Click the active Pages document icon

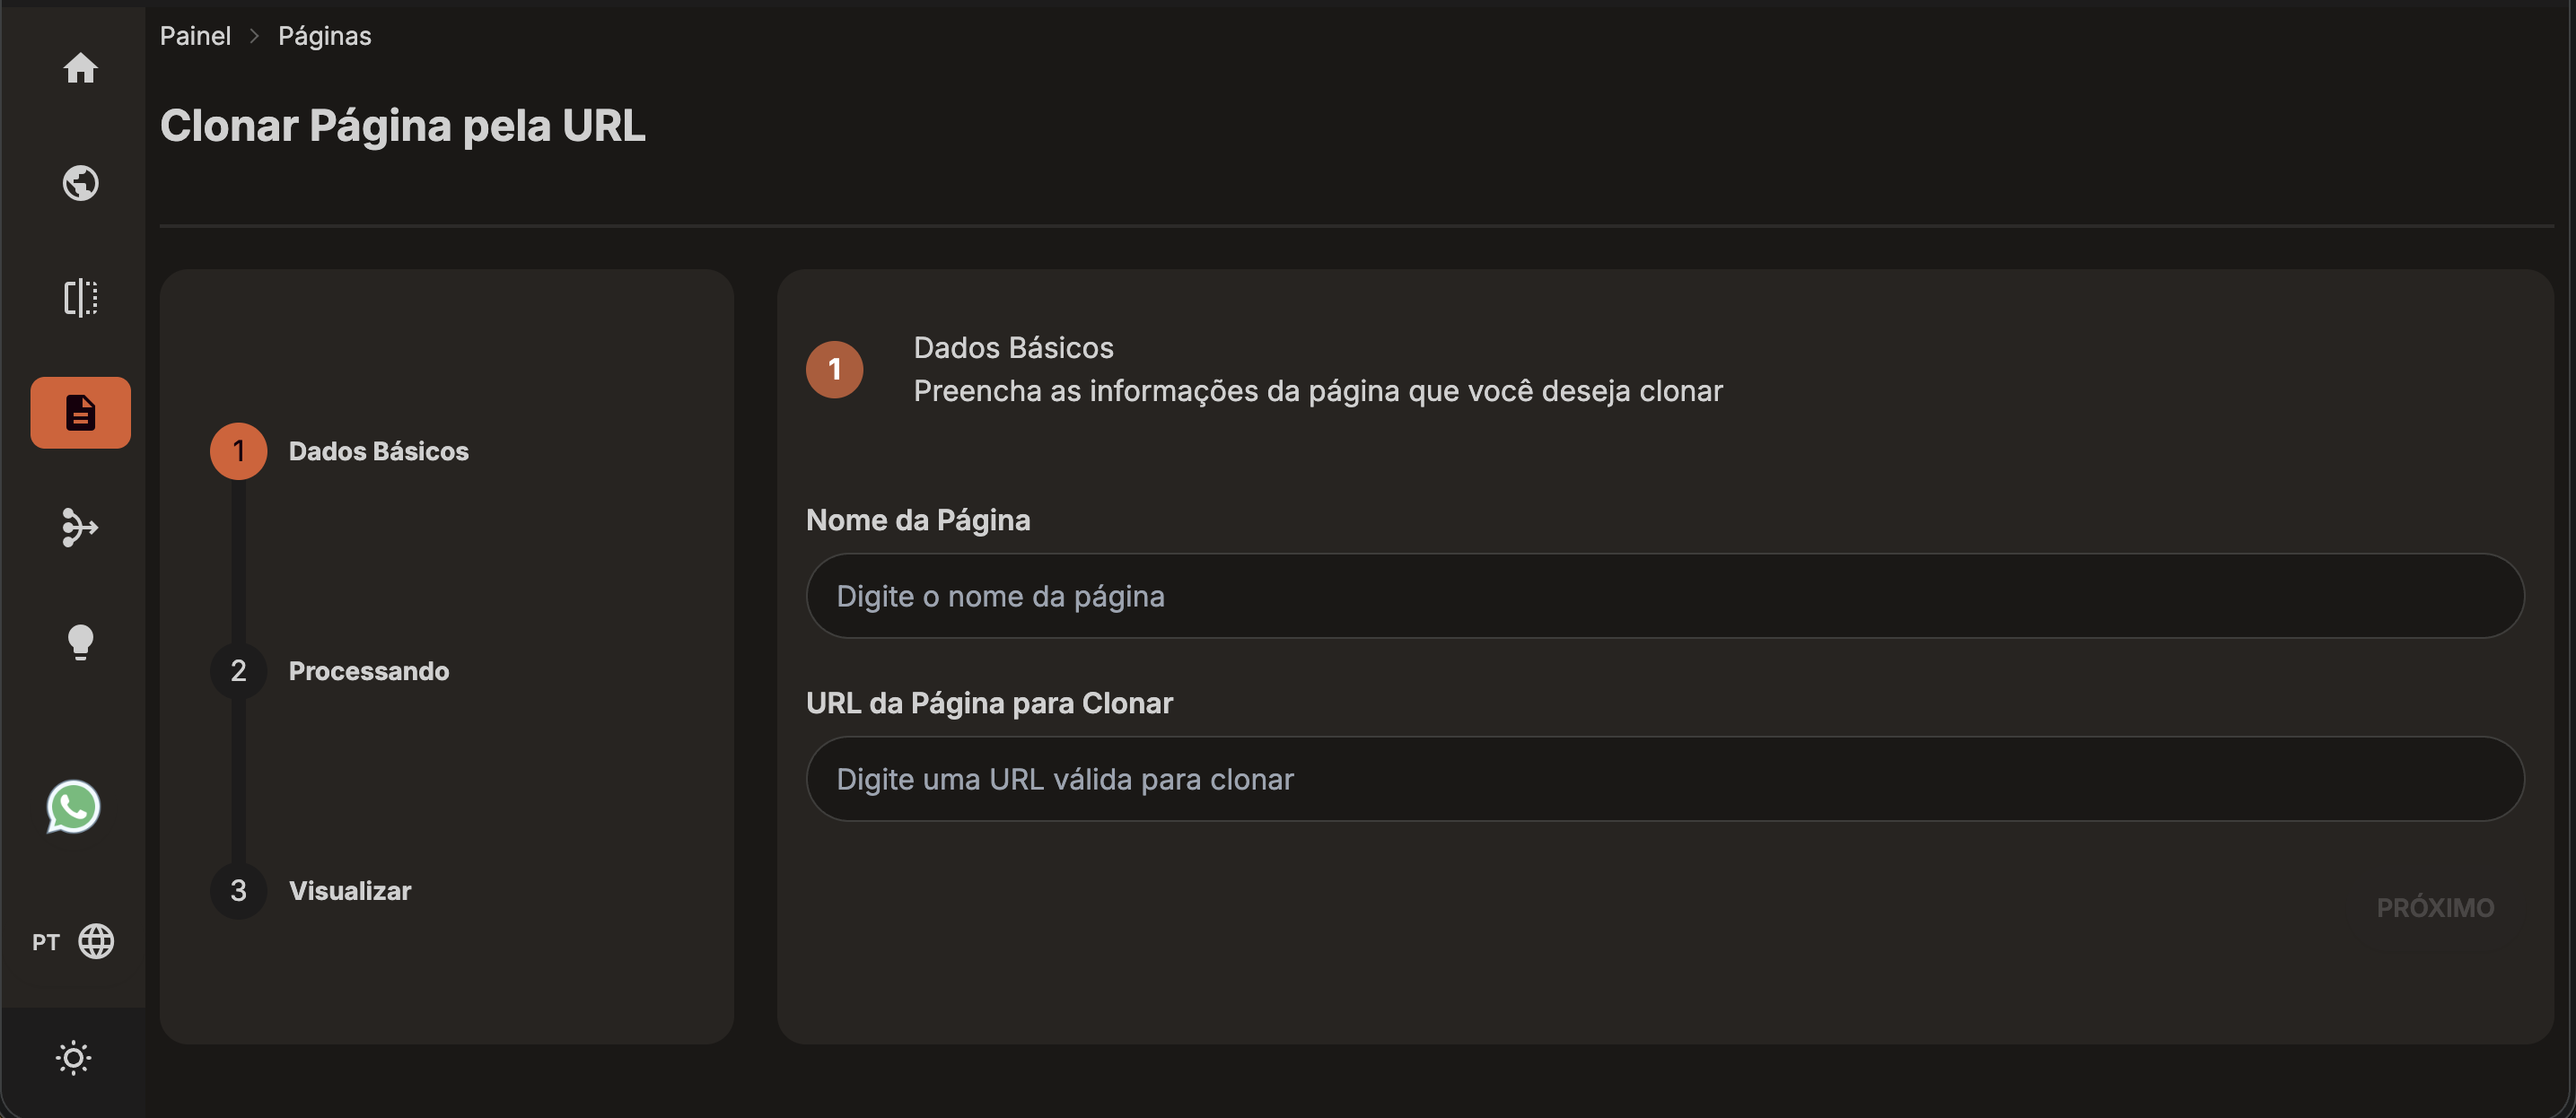[80, 412]
